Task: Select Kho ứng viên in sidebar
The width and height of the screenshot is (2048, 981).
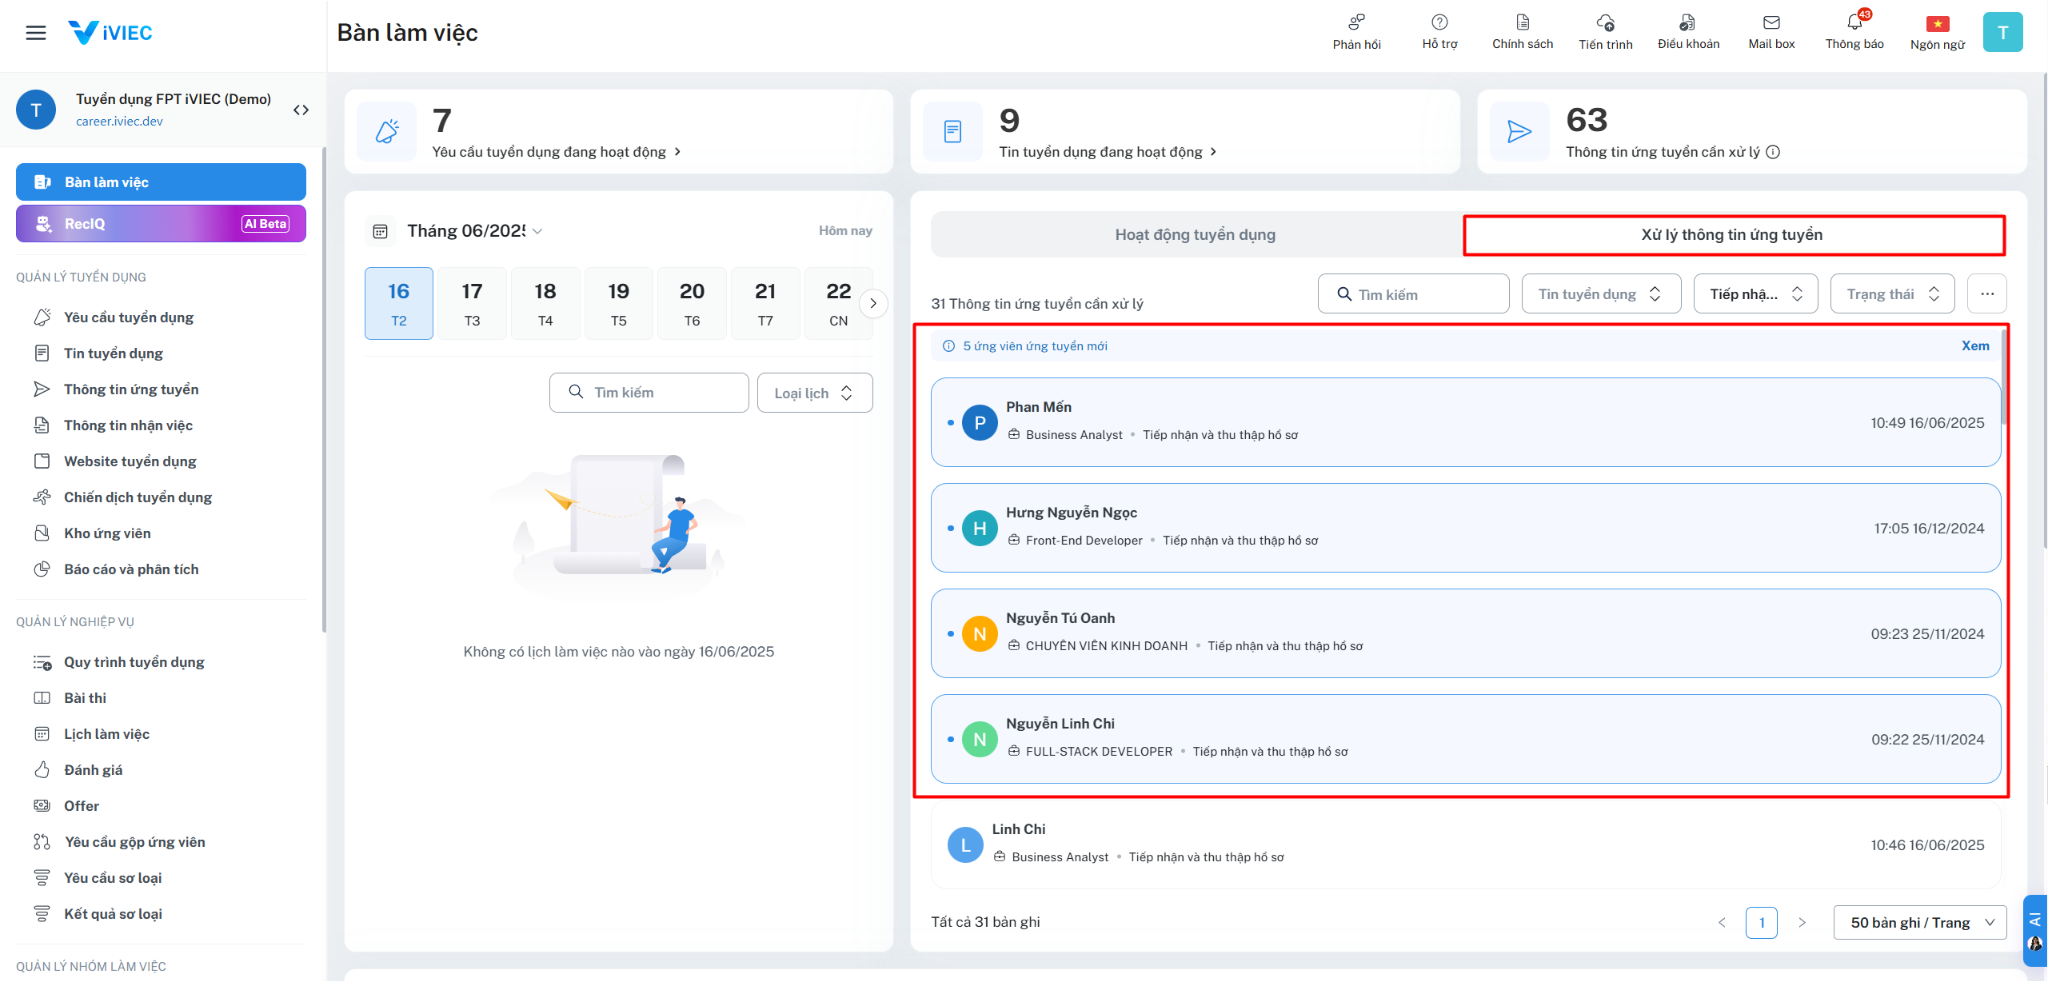Action: (107, 533)
